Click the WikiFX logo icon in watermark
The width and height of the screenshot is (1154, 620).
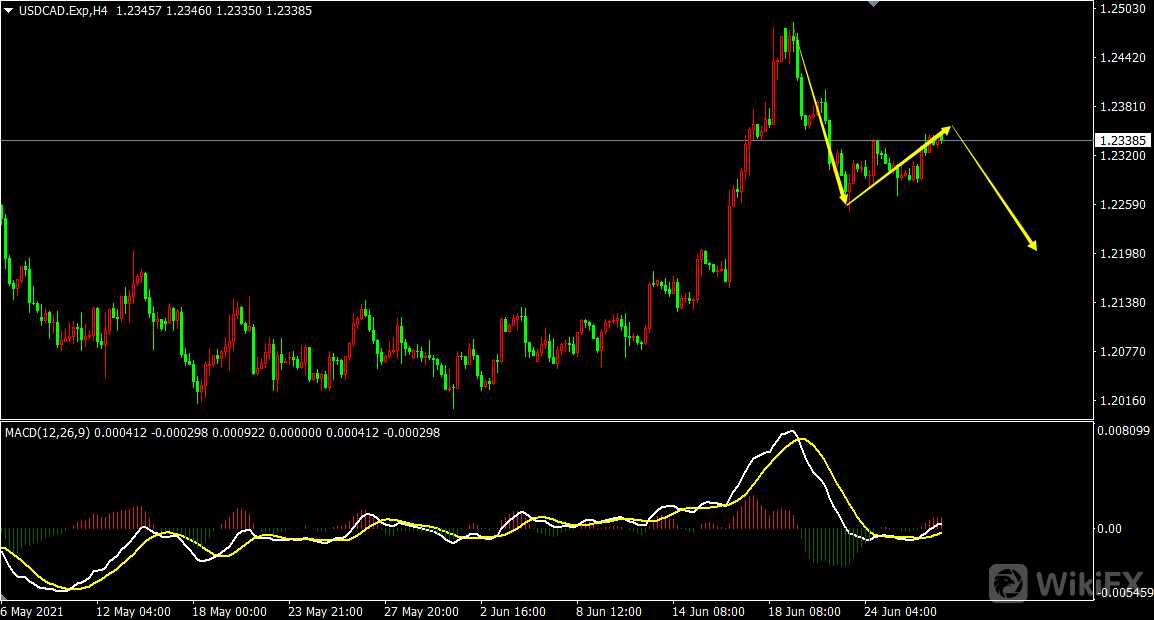[1008, 582]
